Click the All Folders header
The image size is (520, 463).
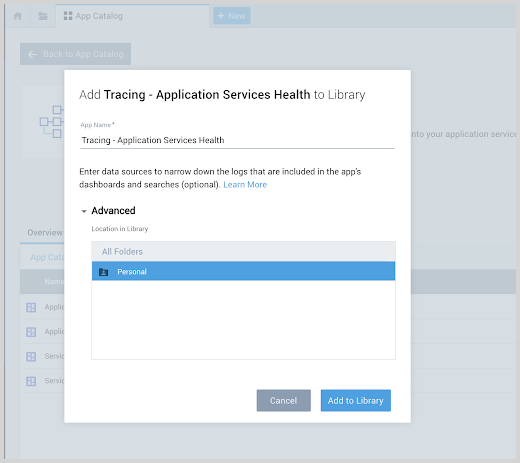[243, 251]
